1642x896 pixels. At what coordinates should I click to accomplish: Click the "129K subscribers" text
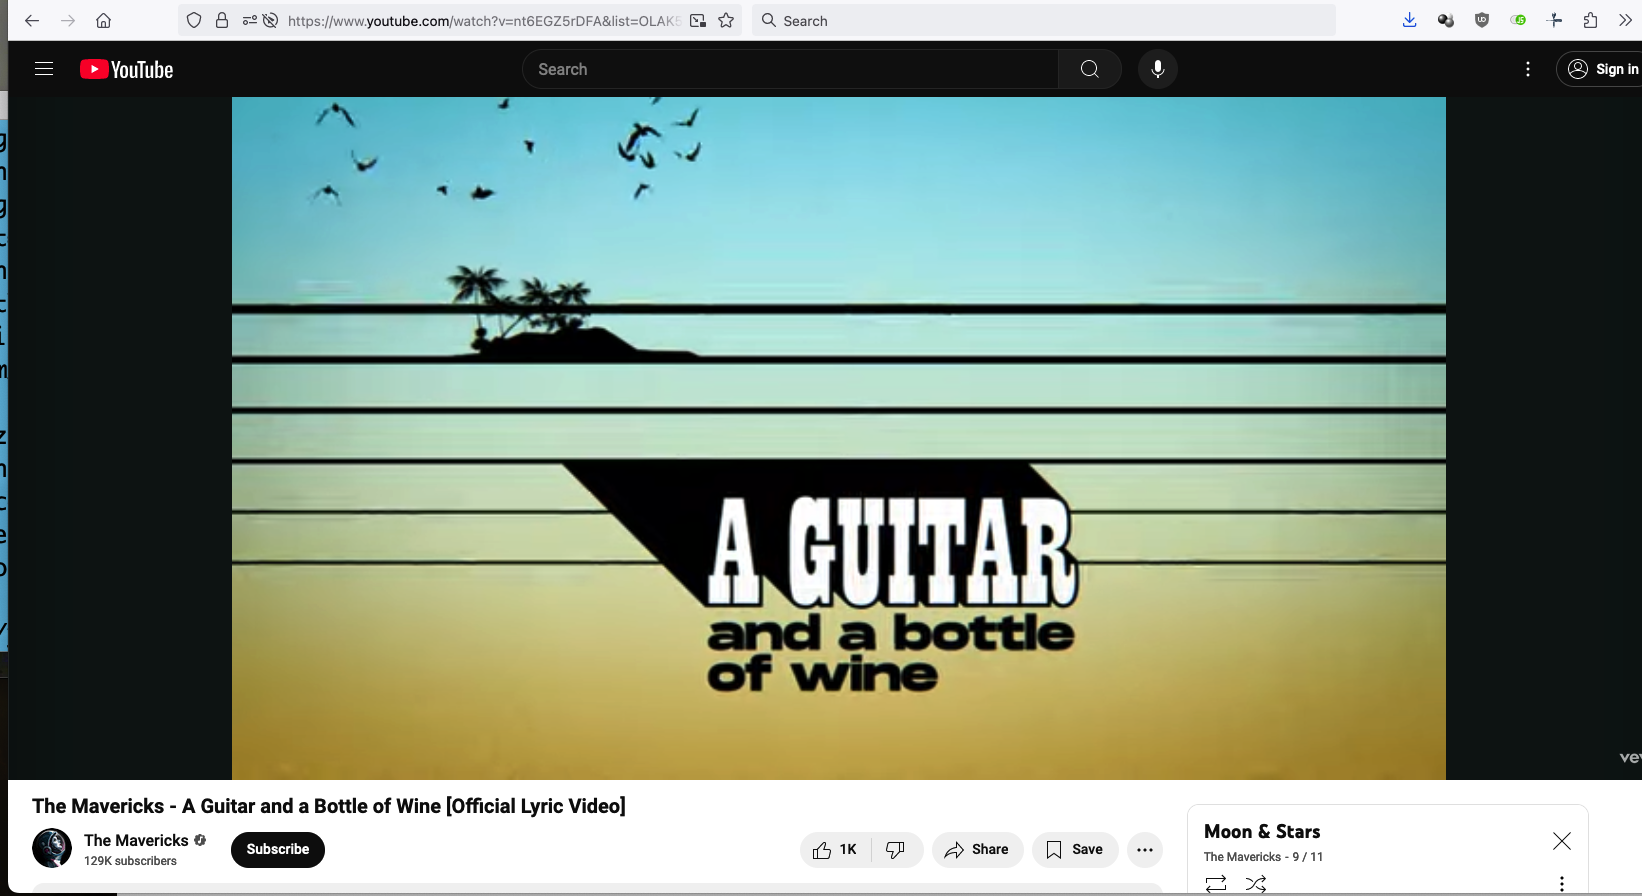(130, 861)
